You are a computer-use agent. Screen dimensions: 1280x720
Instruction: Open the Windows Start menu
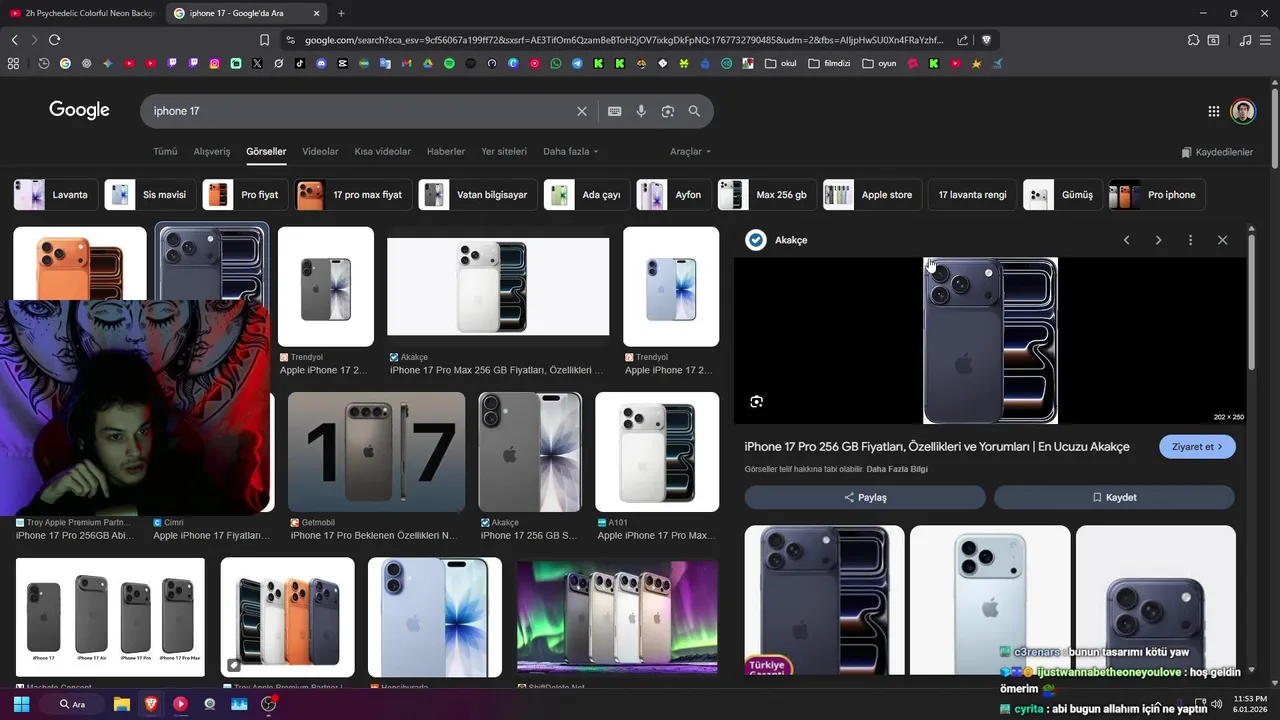tap(21, 704)
